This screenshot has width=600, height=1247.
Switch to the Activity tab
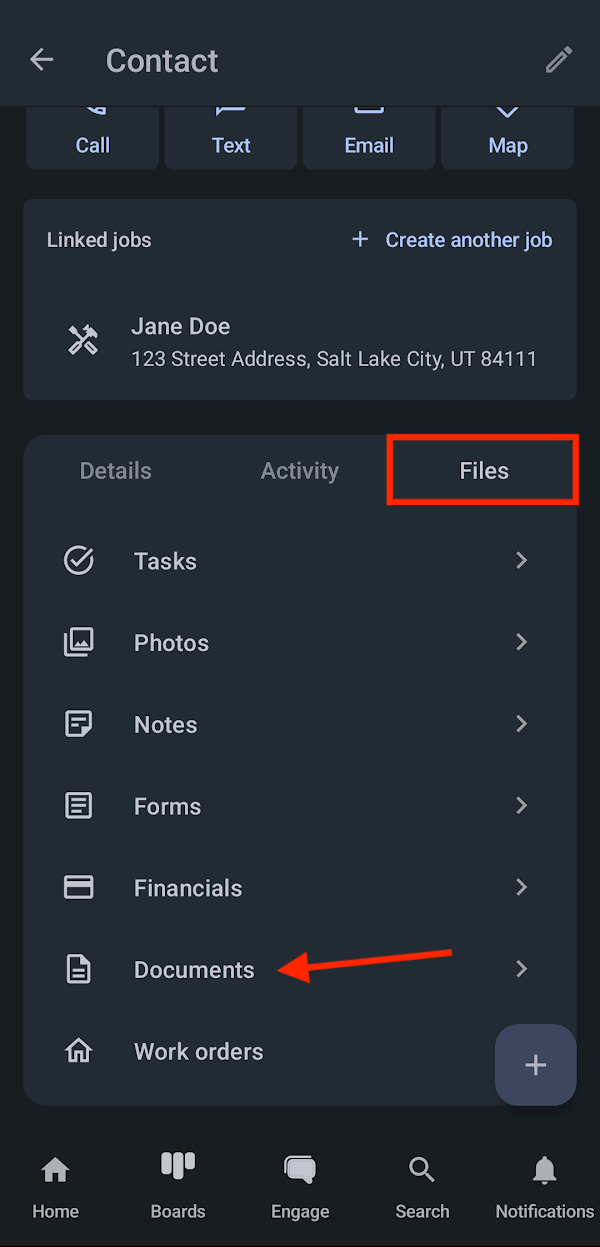300,470
